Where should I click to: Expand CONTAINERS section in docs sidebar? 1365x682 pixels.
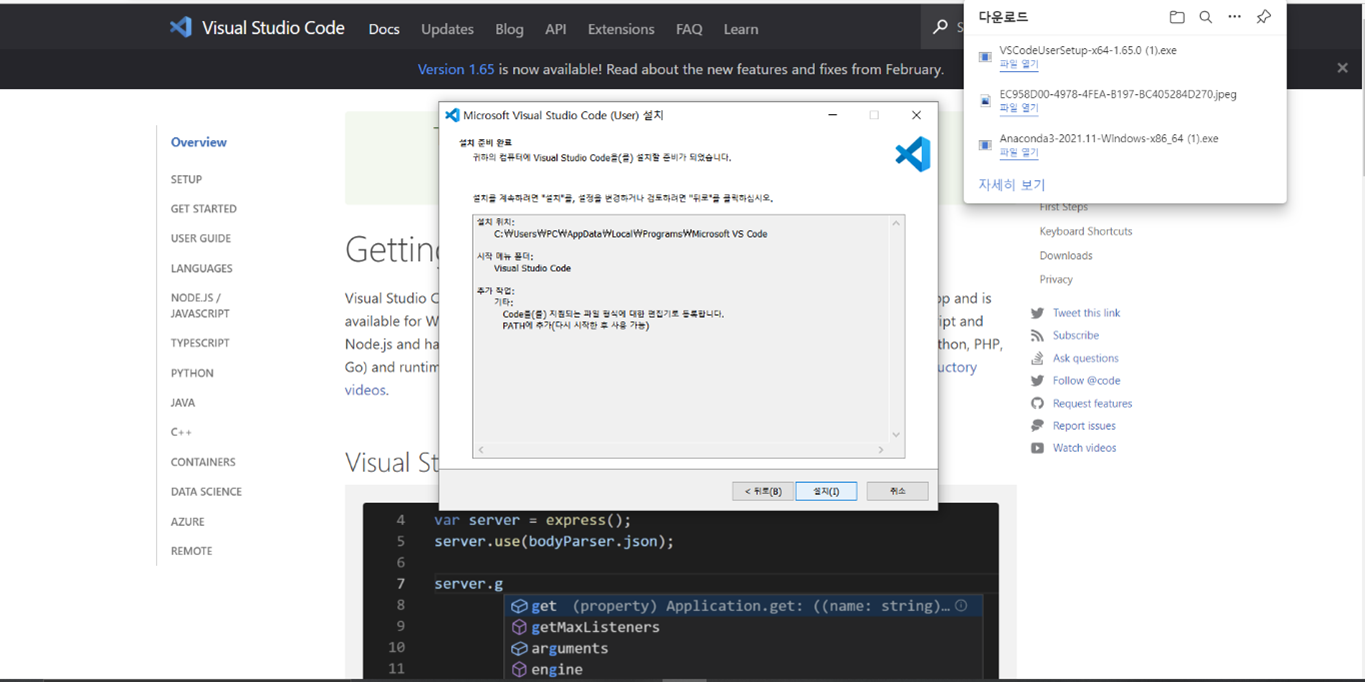203,462
